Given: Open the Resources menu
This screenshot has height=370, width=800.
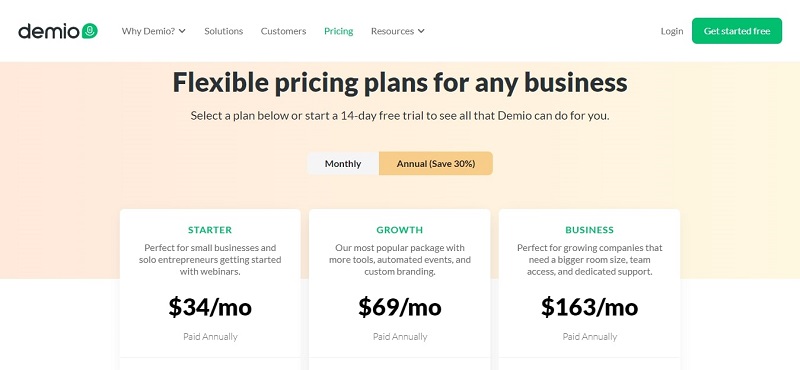Looking at the screenshot, I should [397, 31].
